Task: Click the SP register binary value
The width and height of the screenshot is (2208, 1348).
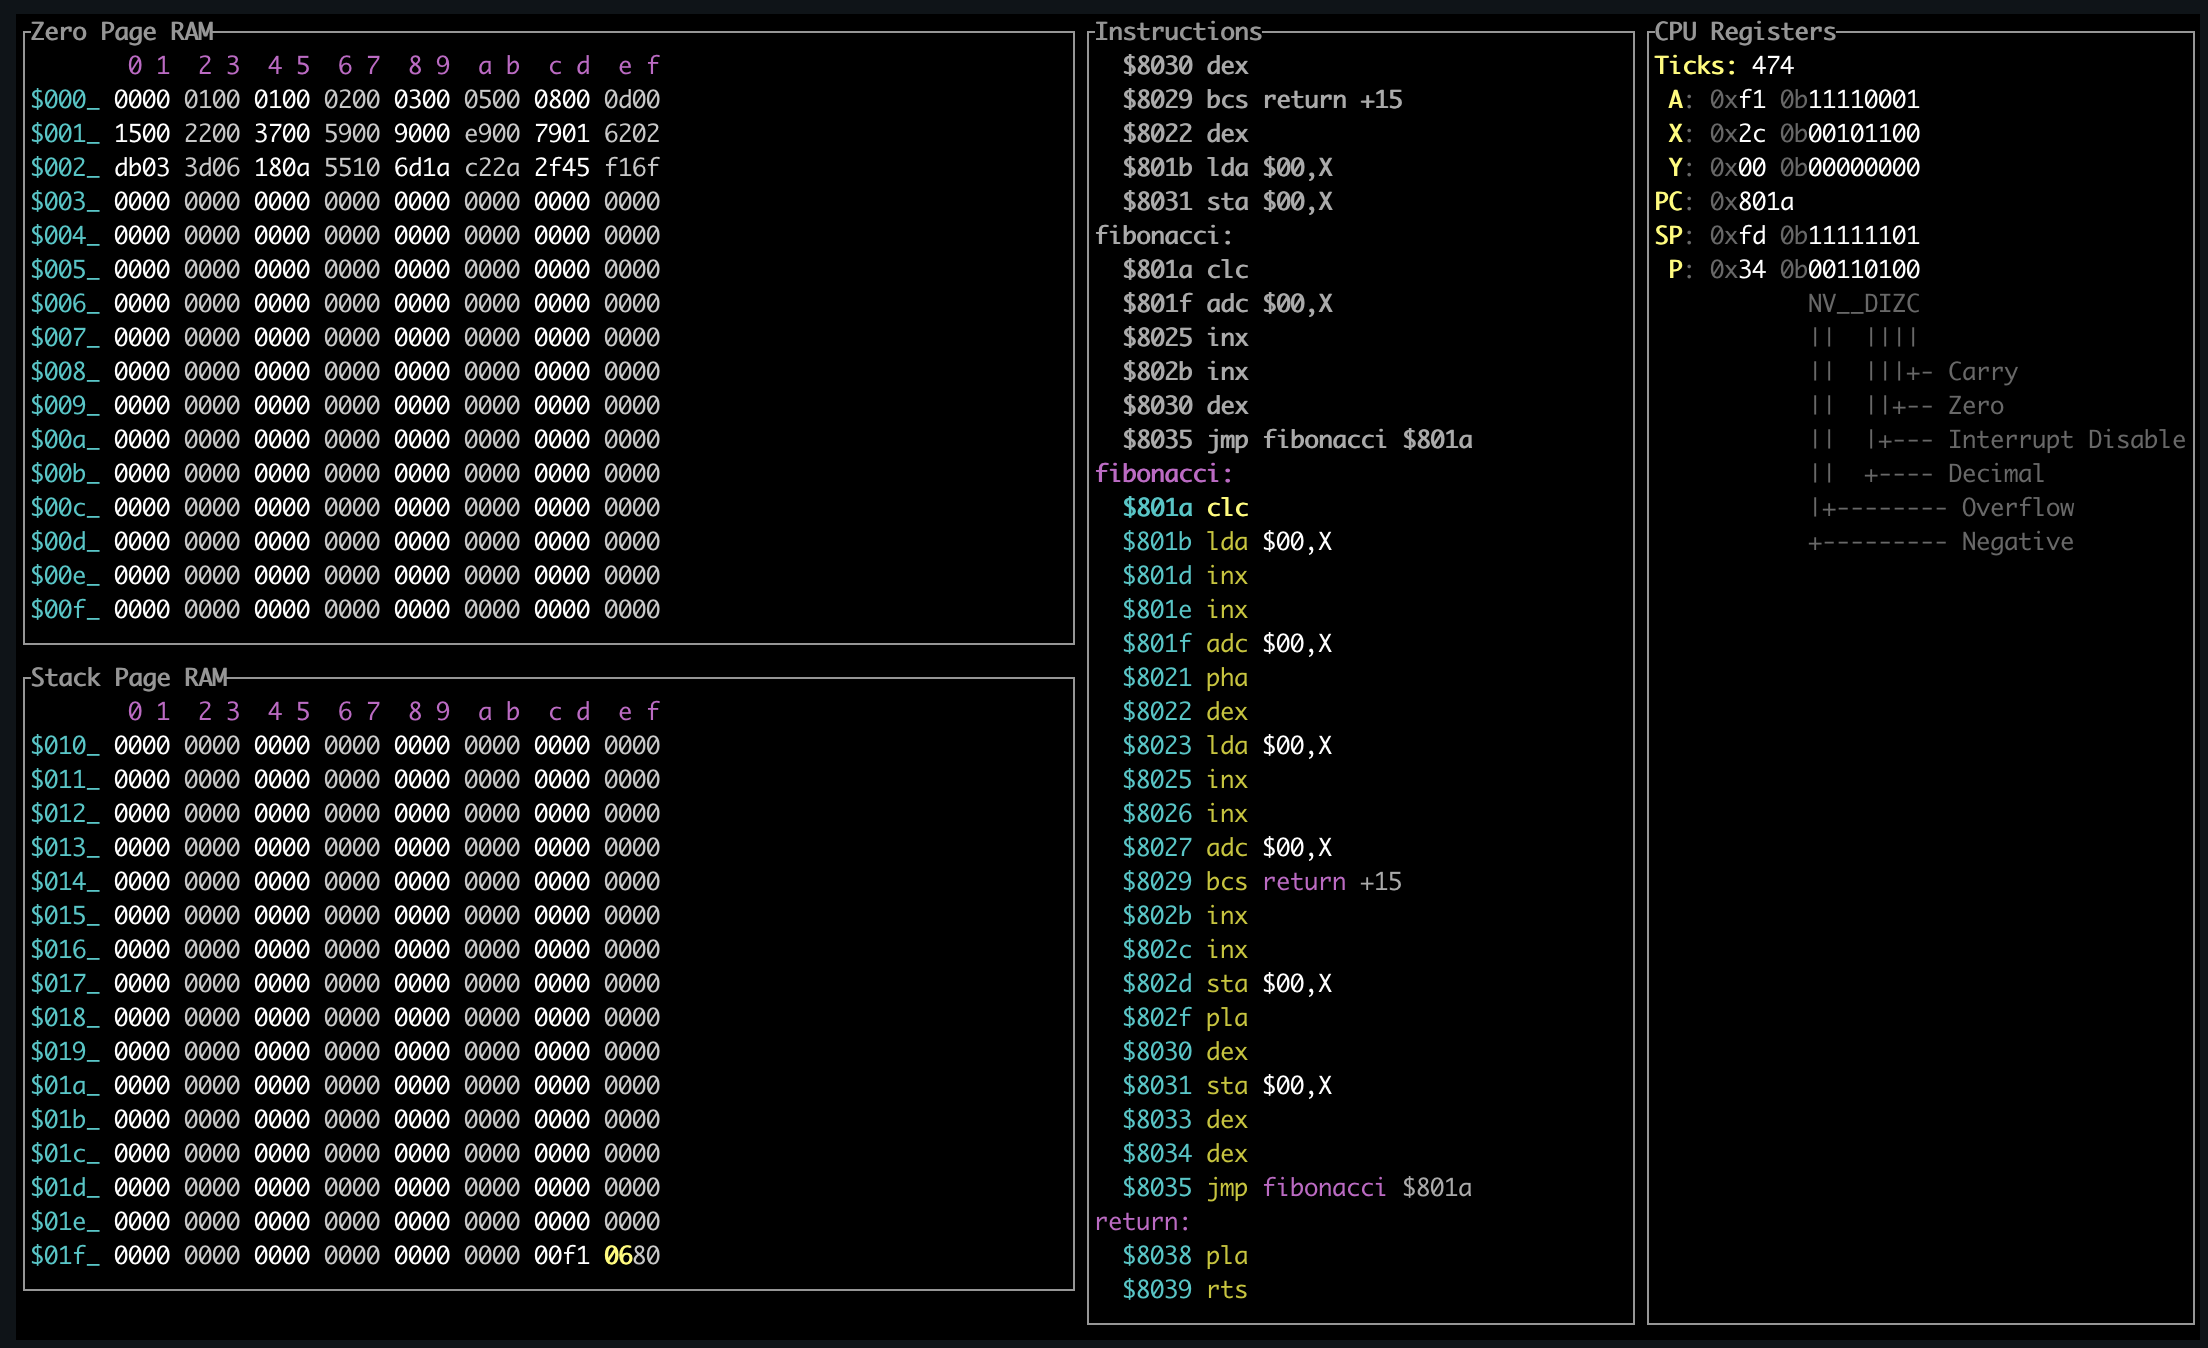Action: point(1849,236)
